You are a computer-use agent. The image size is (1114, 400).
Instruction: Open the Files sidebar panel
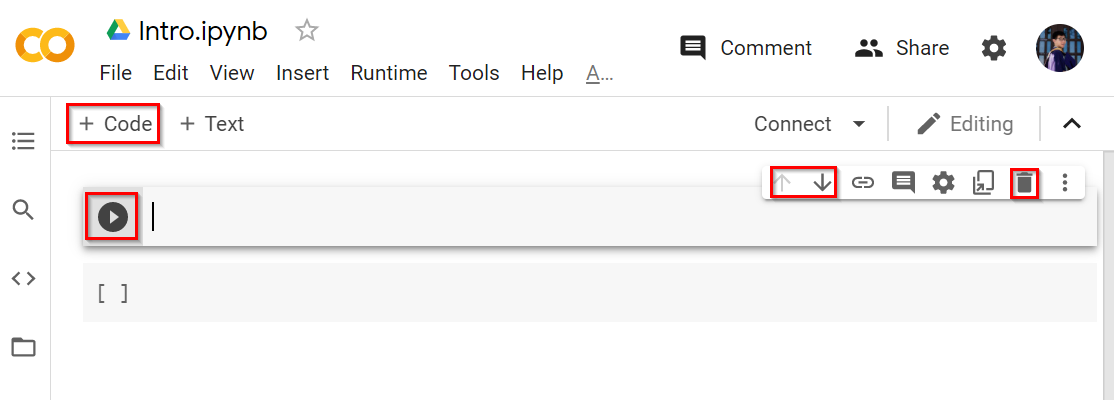pyautogui.click(x=23, y=348)
